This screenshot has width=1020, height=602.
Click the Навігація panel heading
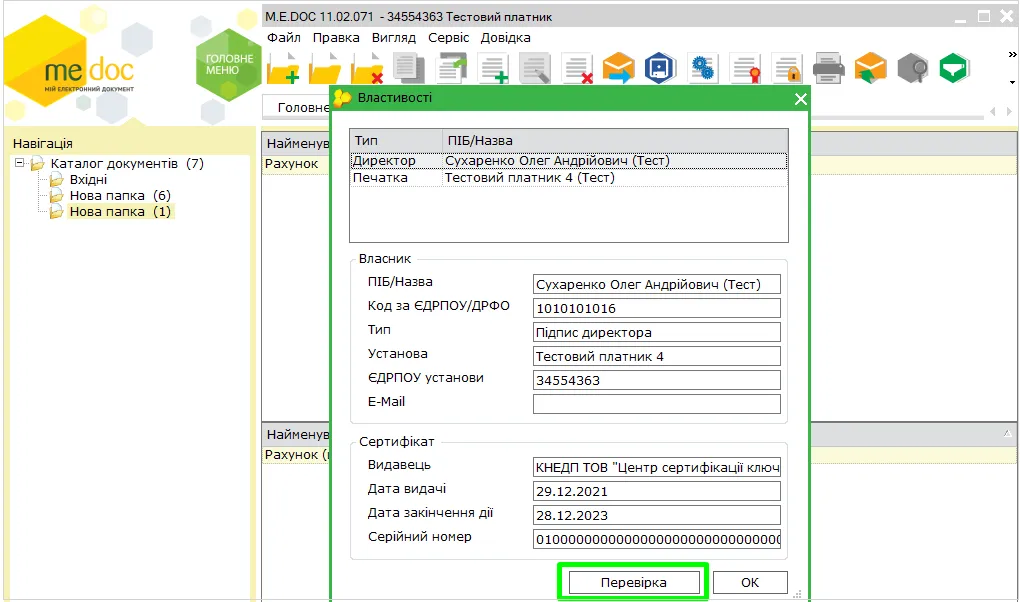(43, 144)
